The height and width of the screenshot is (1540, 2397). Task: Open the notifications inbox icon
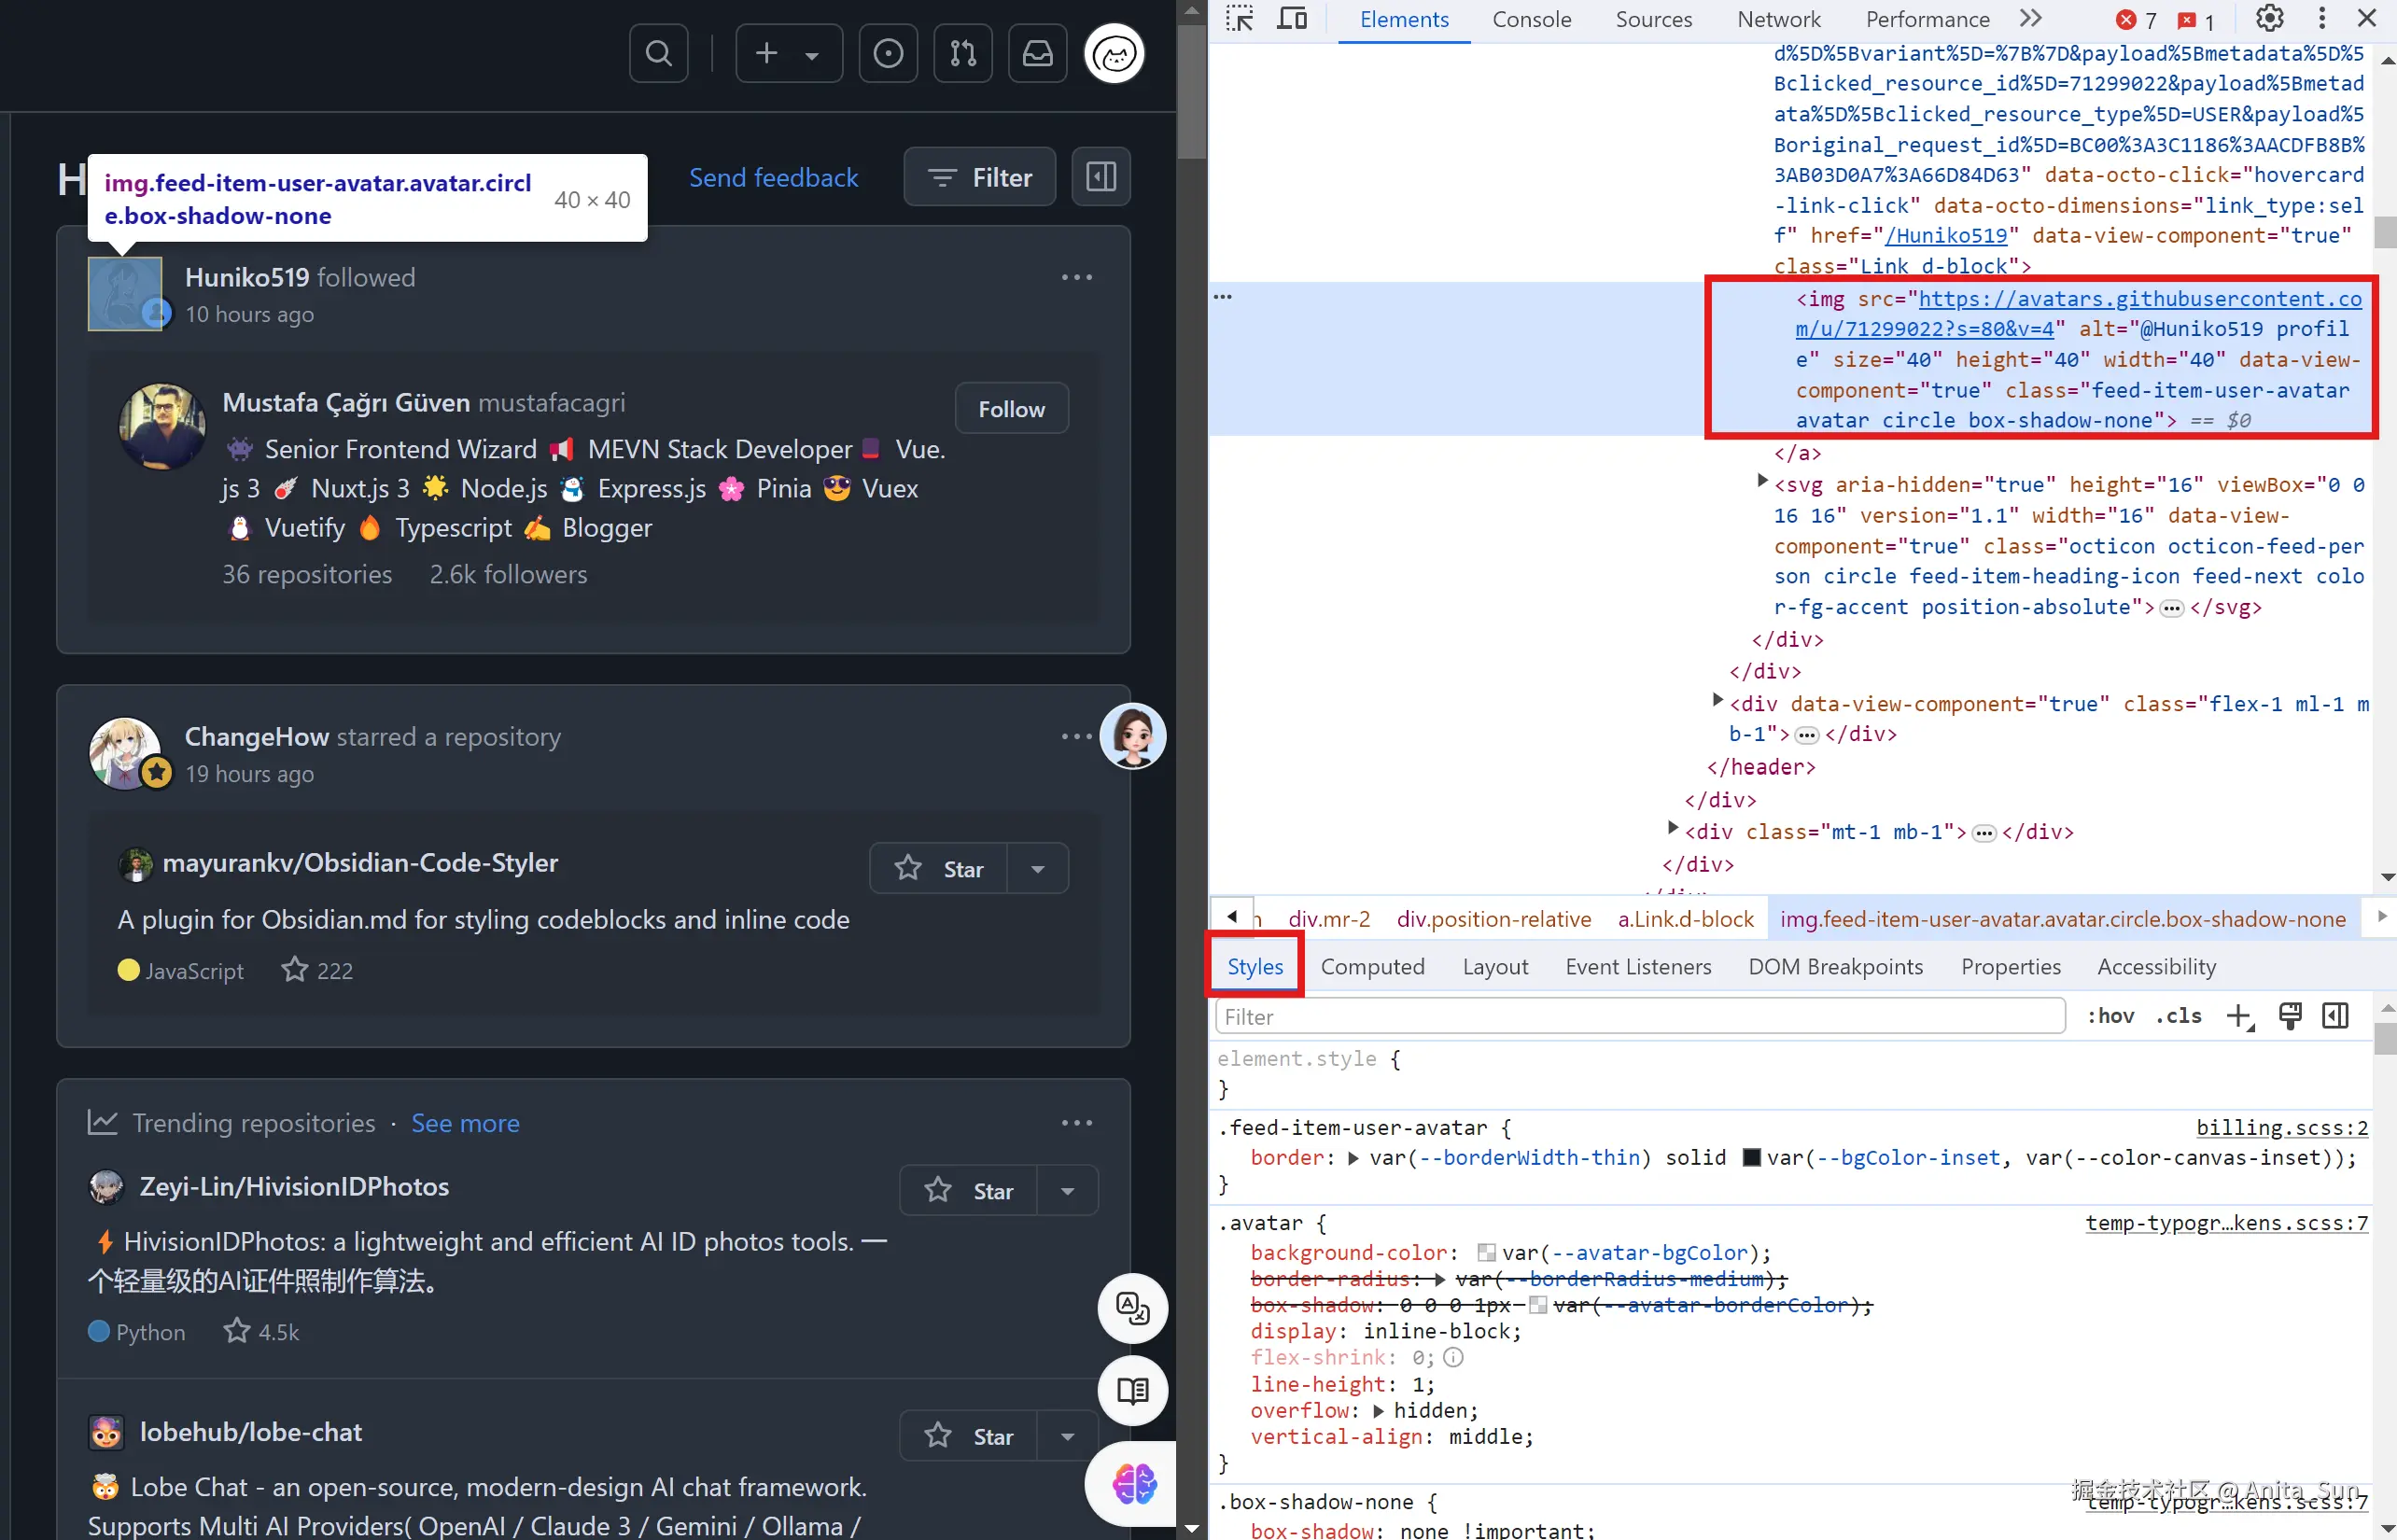tap(1037, 53)
